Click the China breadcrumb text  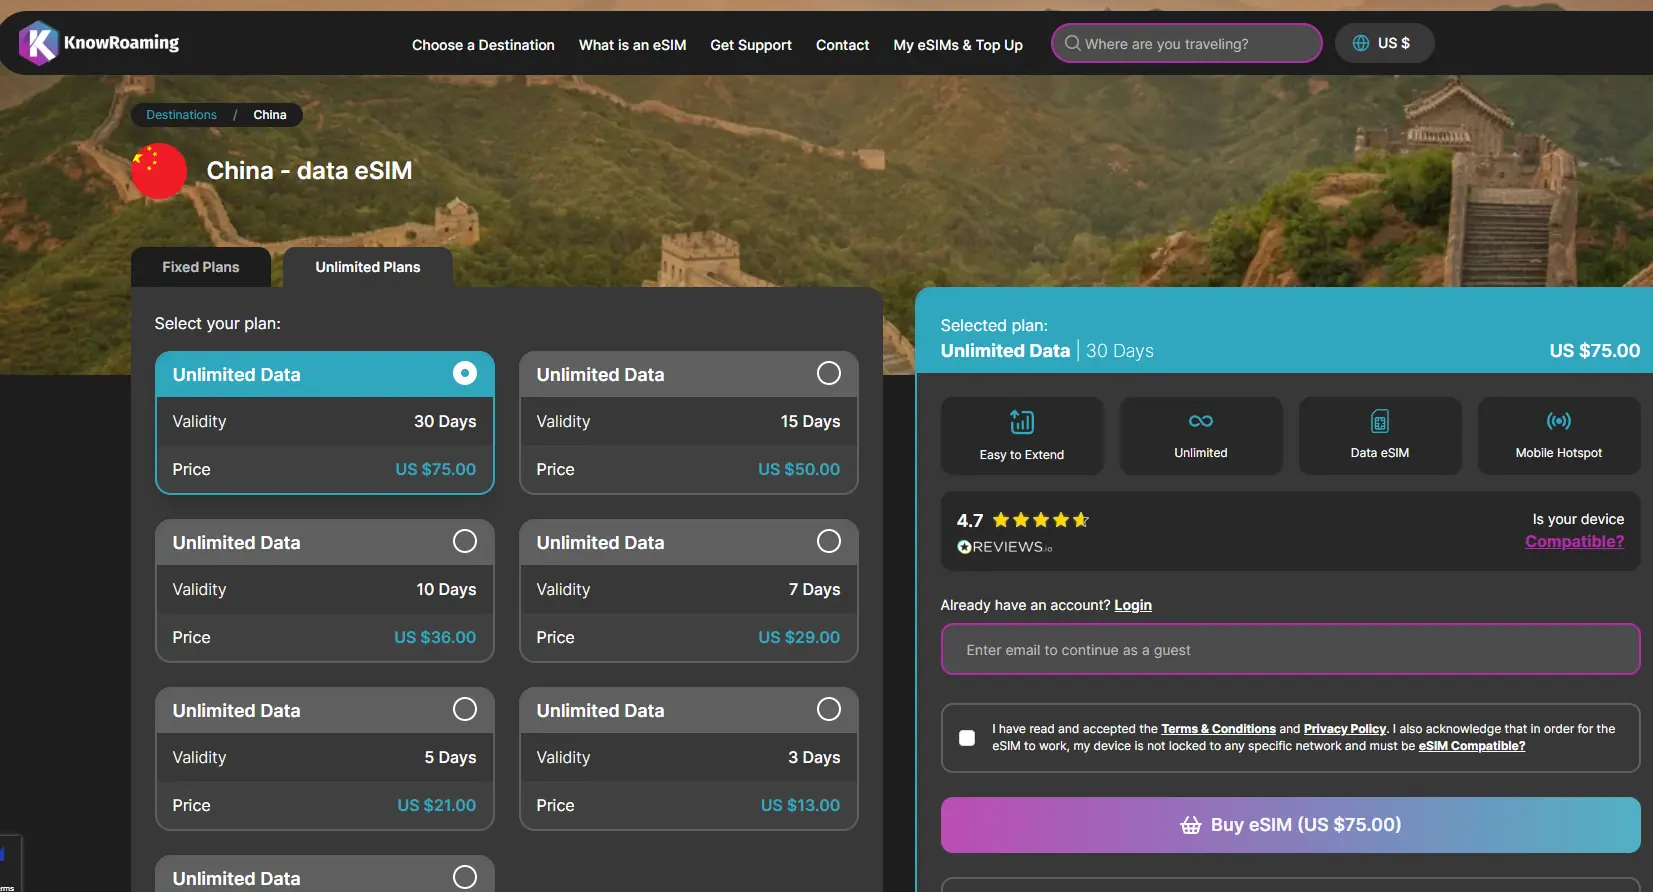(x=270, y=115)
